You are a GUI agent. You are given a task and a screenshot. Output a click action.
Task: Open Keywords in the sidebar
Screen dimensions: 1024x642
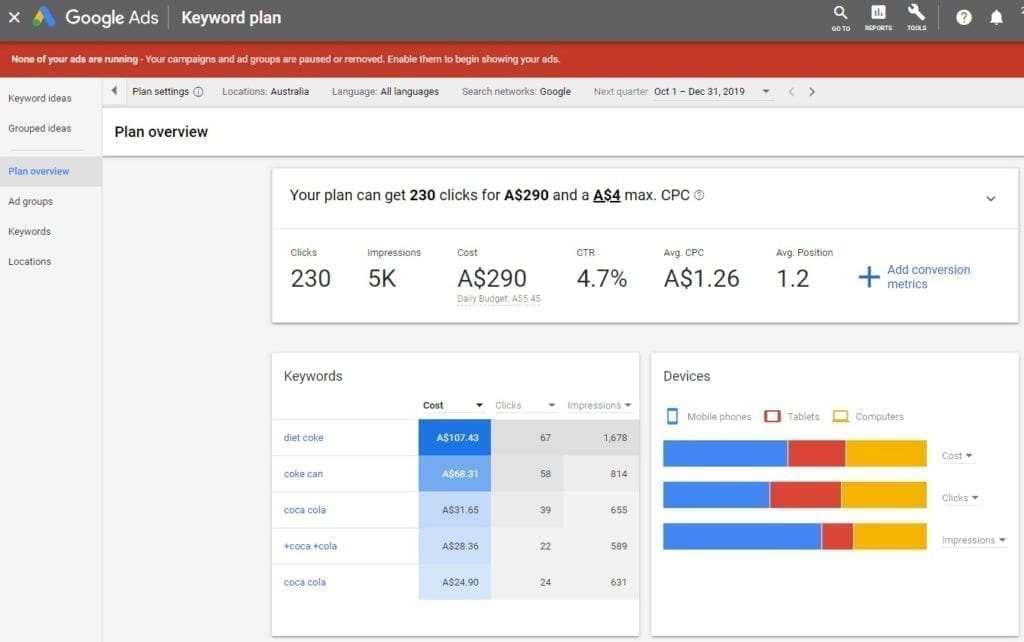[29, 232]
